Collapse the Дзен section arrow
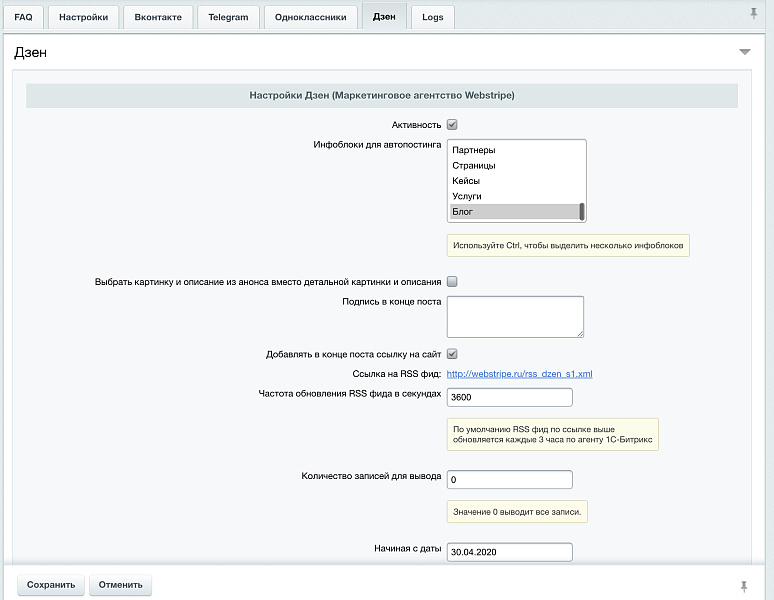774x600 pixels. click(x=744, y=52)
